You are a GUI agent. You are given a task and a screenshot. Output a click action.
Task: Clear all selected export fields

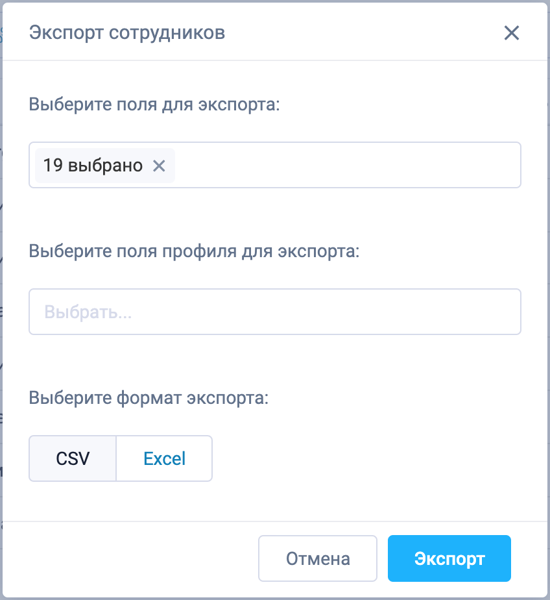(159, 166)
